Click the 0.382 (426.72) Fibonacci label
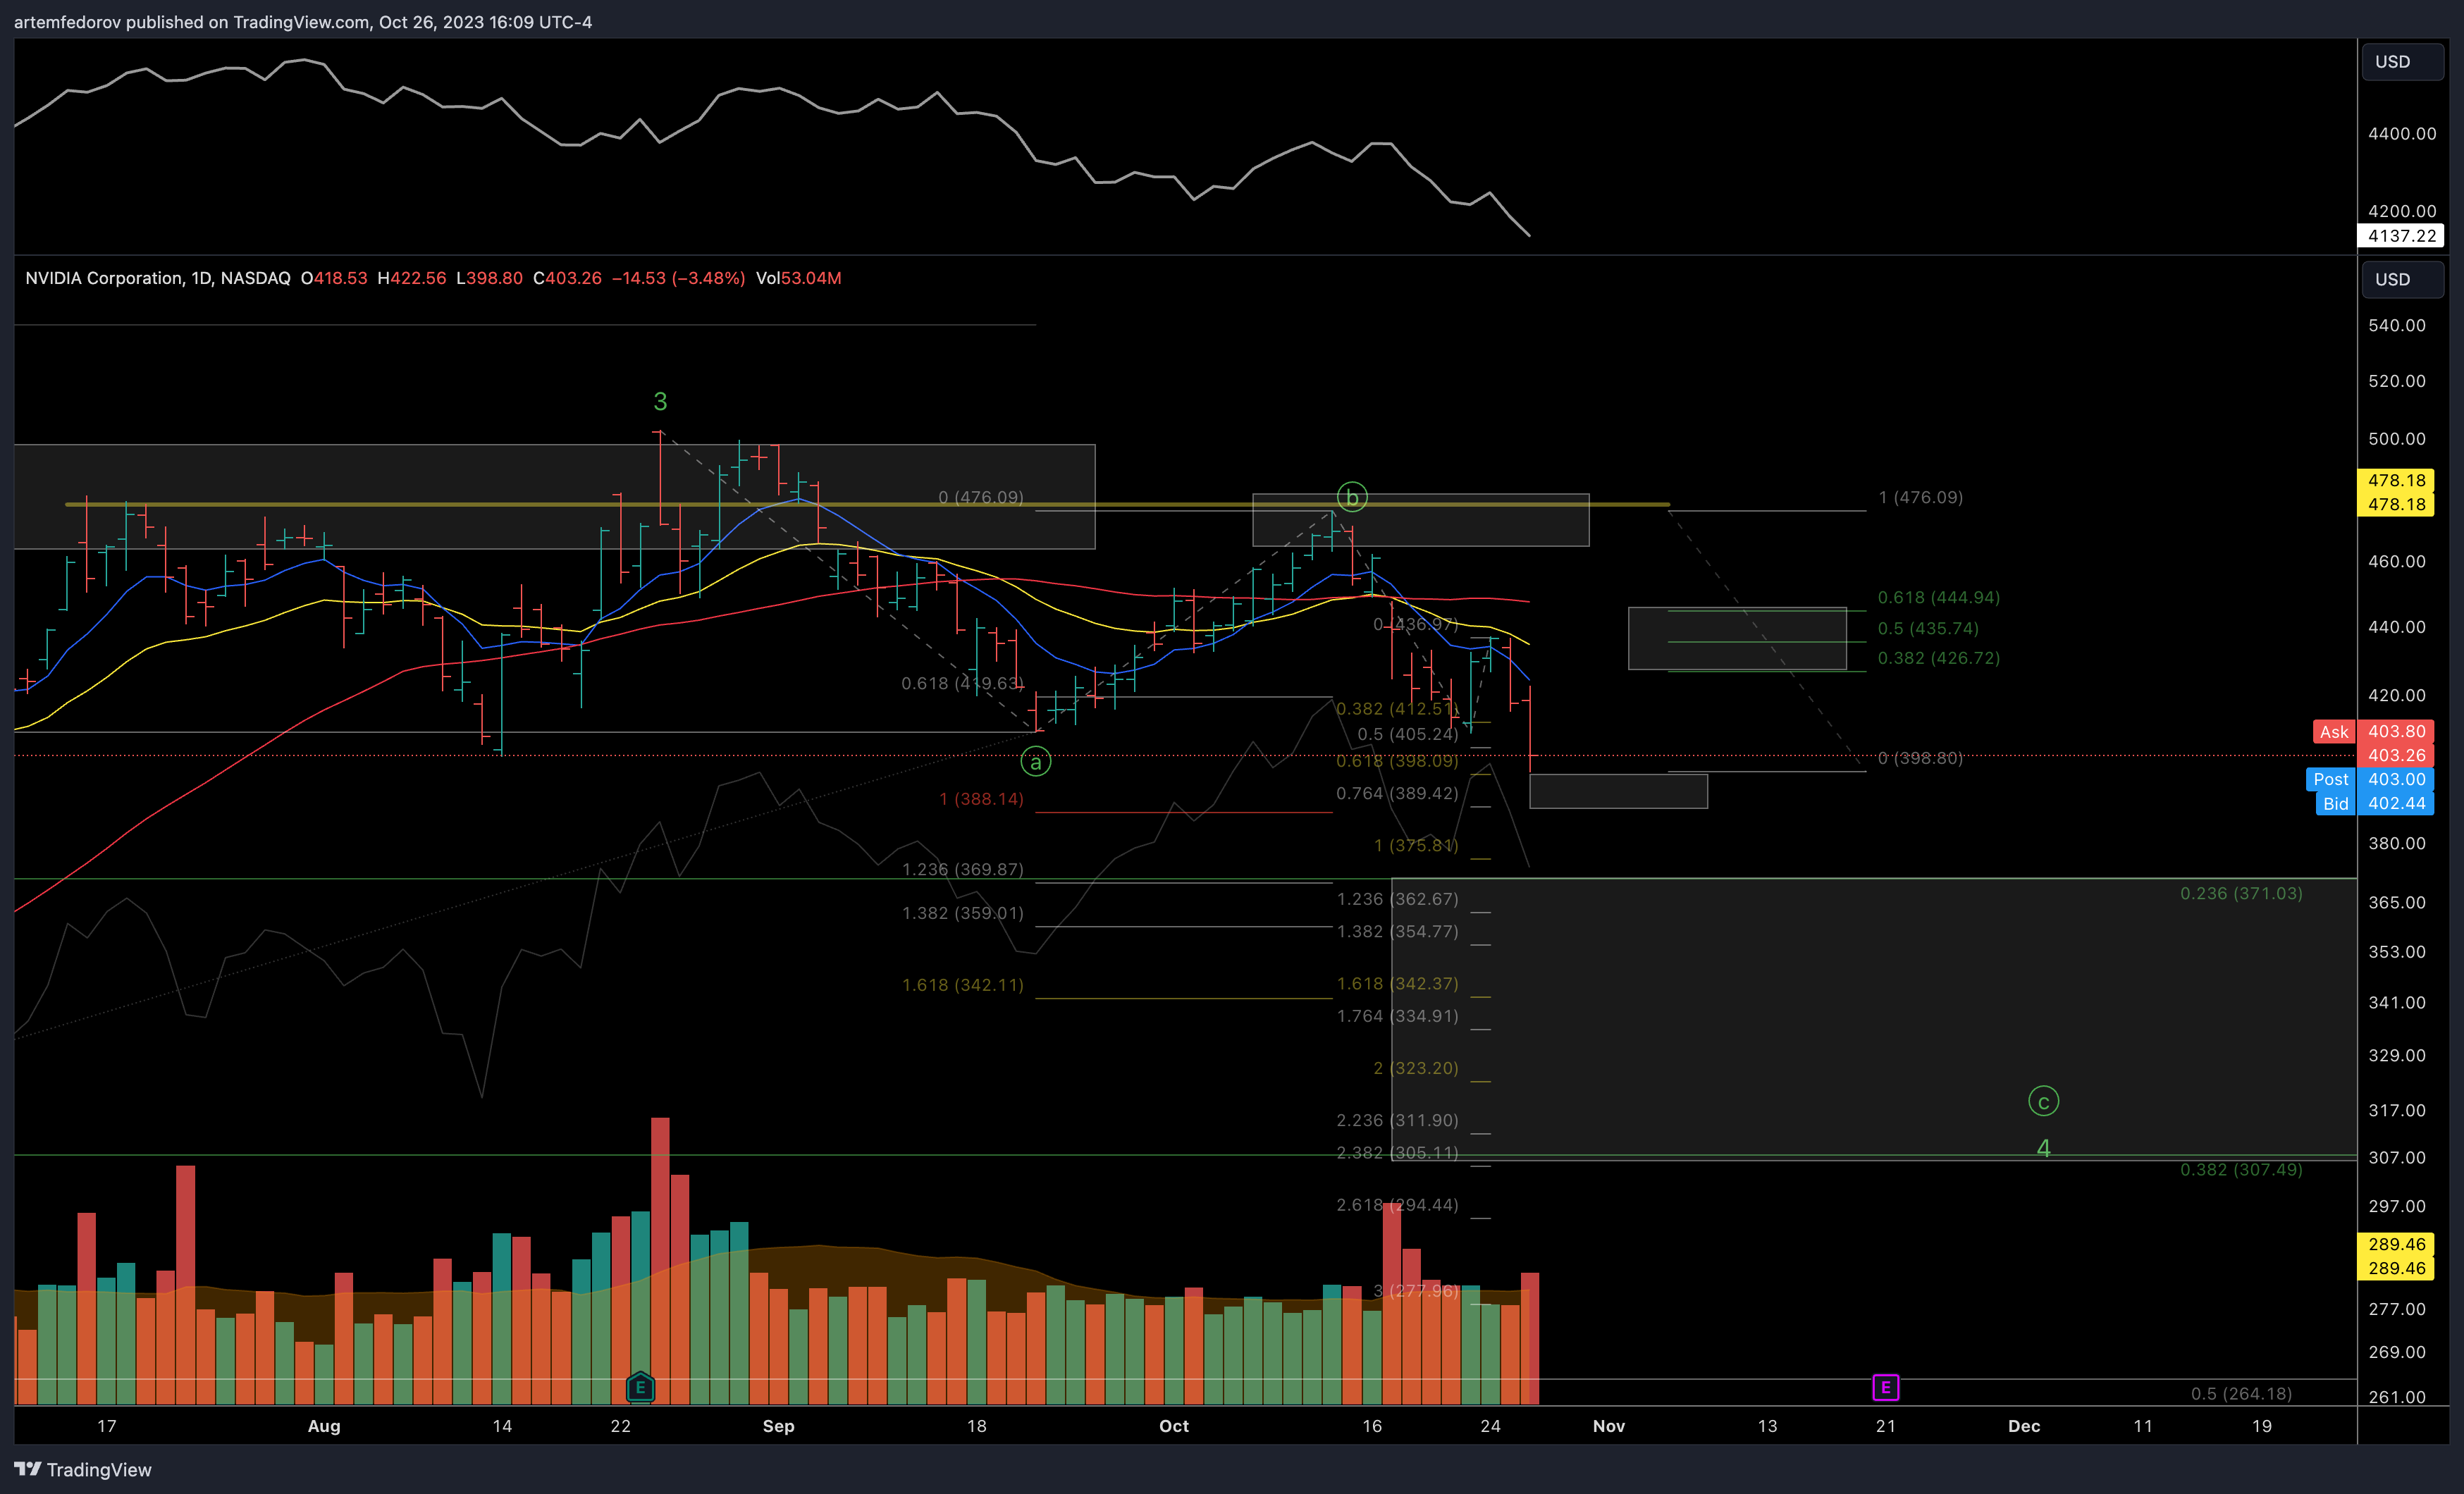Screen dimensions: 2464x1494 1938,658
